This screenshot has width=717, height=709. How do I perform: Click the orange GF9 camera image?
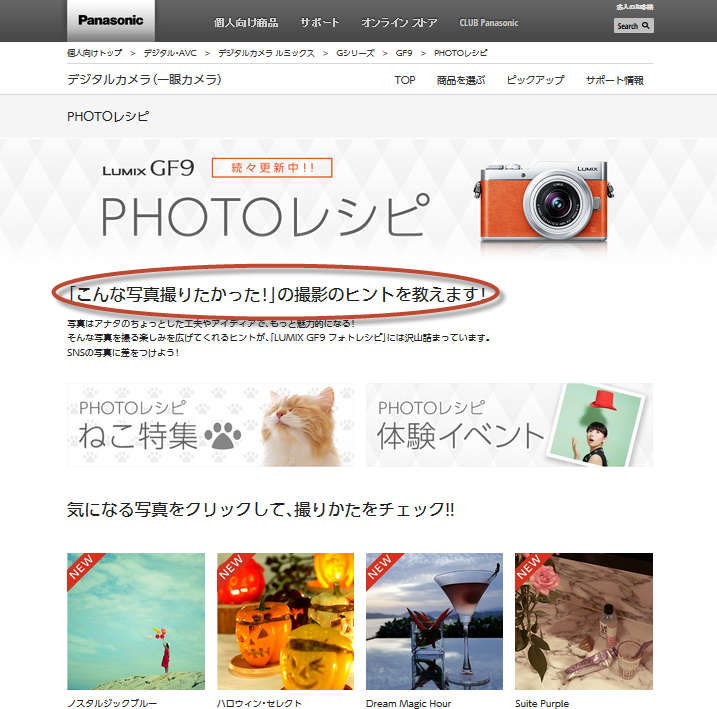click(x=544, y=200)
